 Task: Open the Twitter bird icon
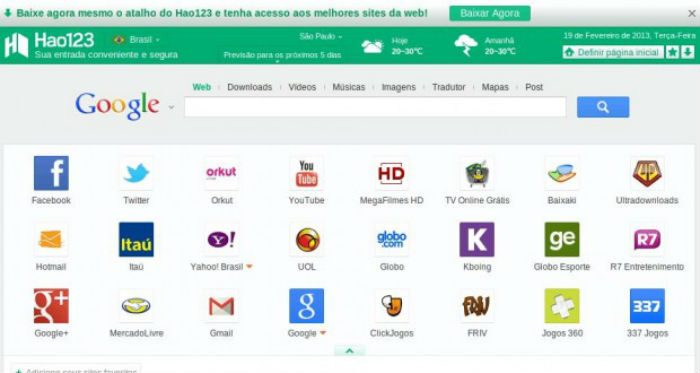coord(136,173)
